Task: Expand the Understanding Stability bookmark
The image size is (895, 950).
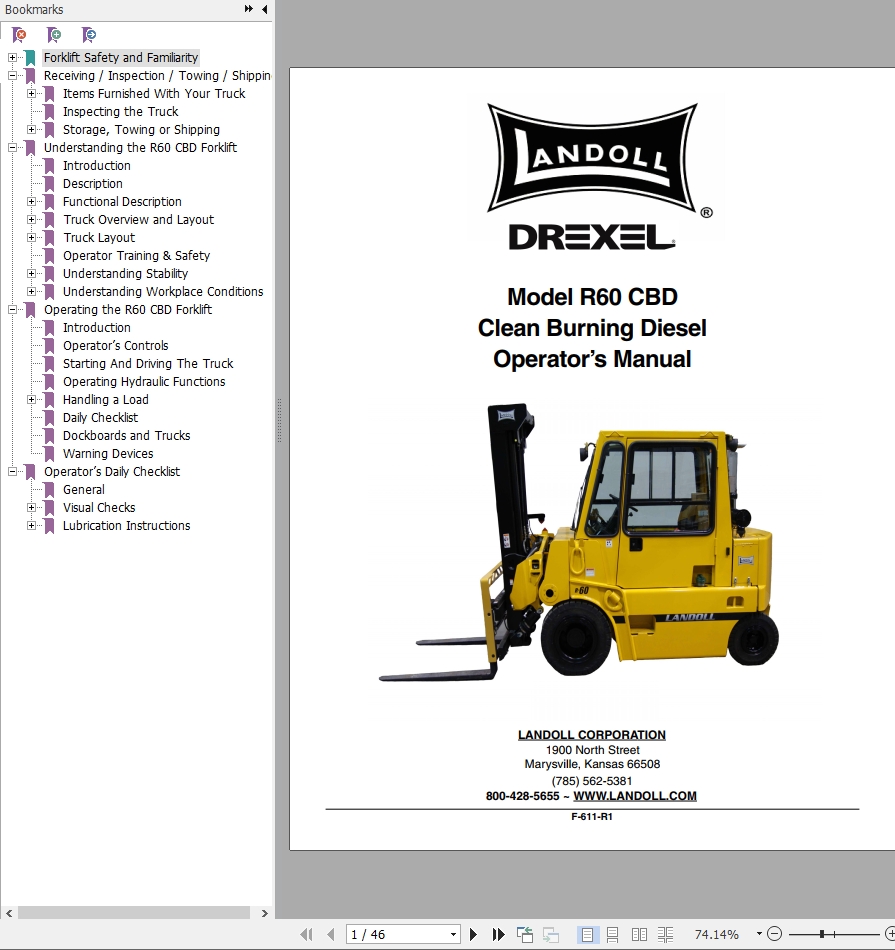Action: tap(32, 273)
